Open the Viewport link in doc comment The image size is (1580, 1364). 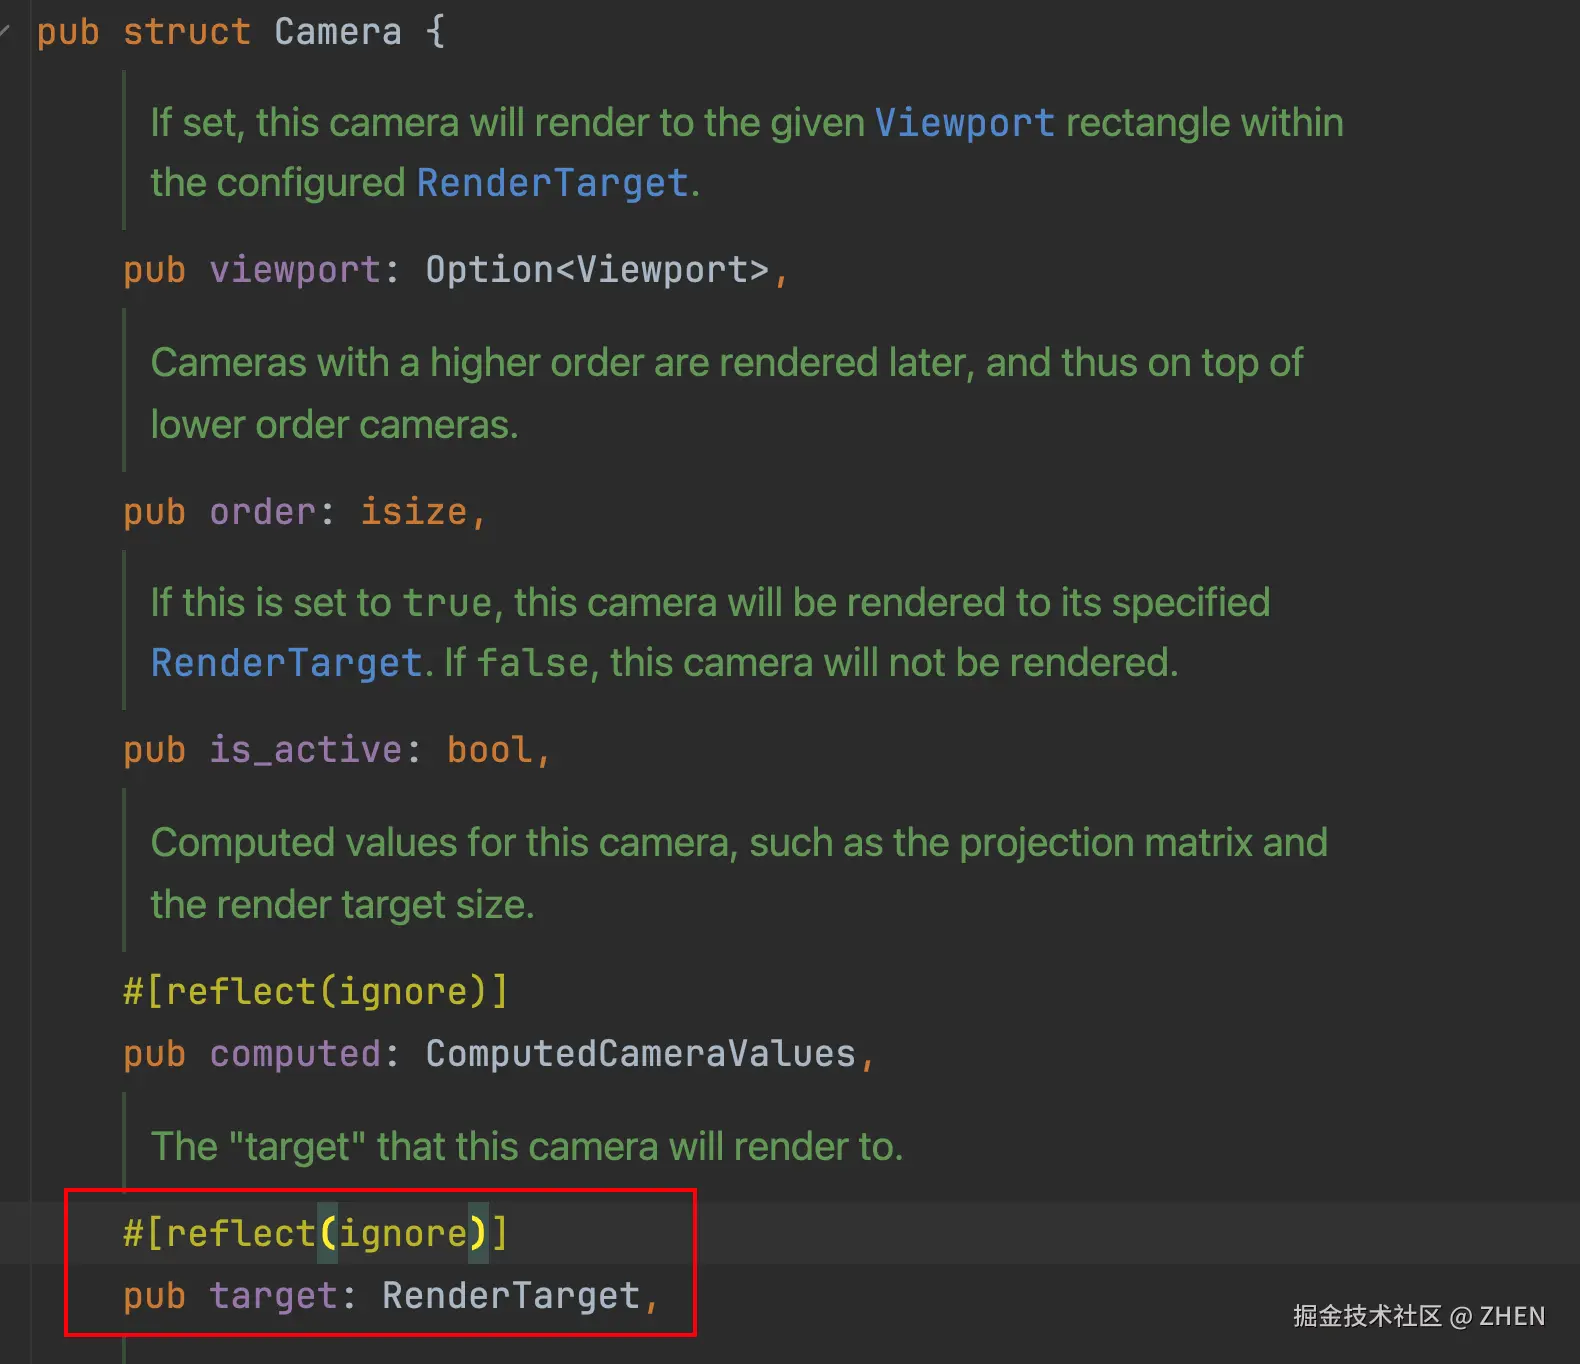964,123
